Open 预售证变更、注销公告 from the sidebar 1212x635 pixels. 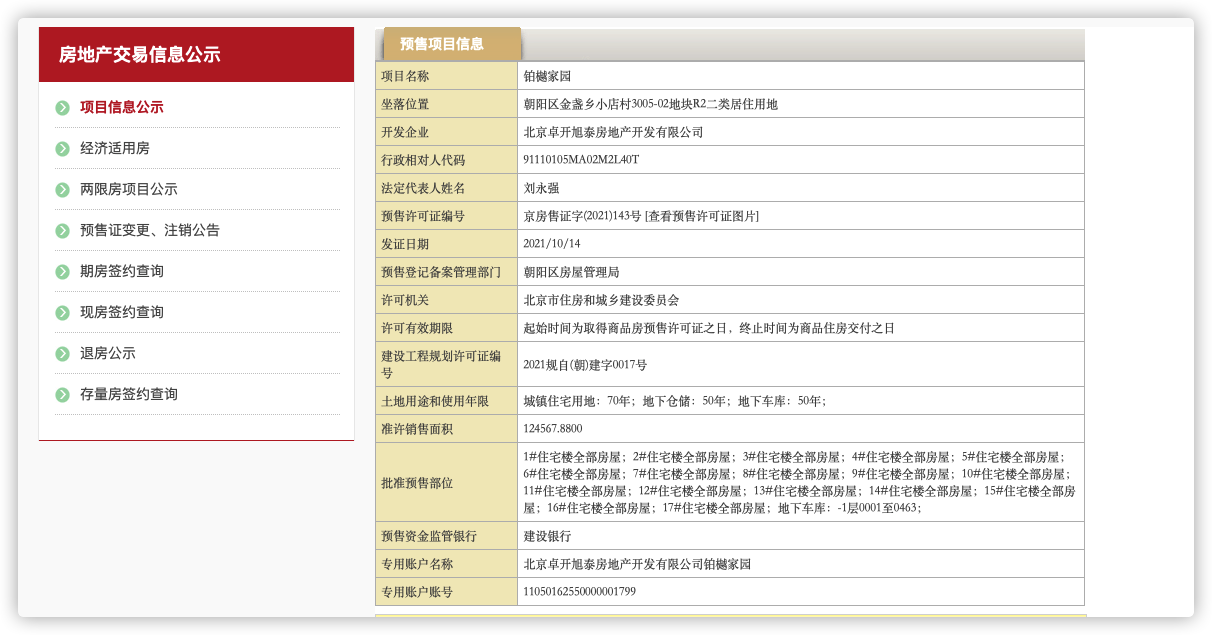tap(150, 231)
